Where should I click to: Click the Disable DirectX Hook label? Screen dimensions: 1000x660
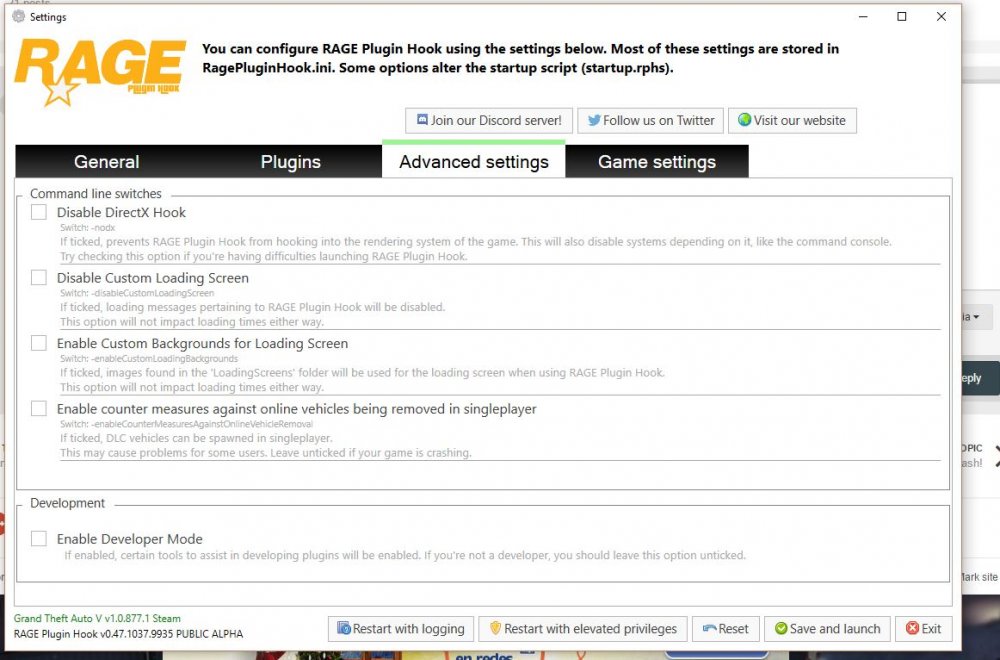[121, 212]
